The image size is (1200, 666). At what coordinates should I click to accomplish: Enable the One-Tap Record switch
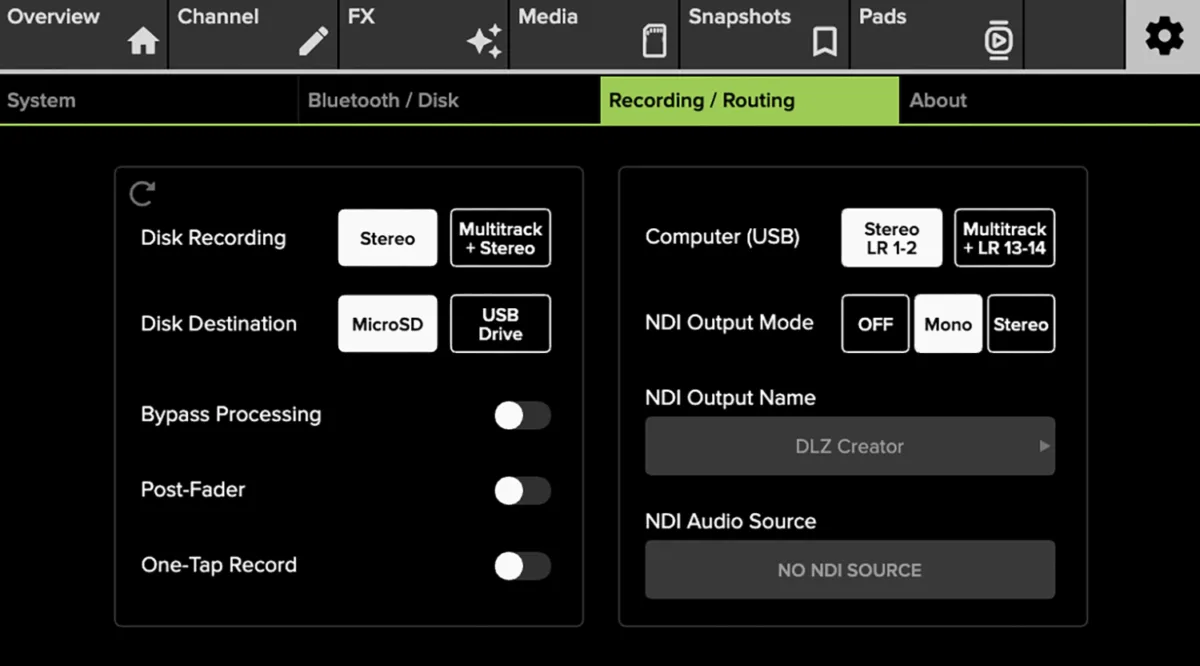(522, 566)
